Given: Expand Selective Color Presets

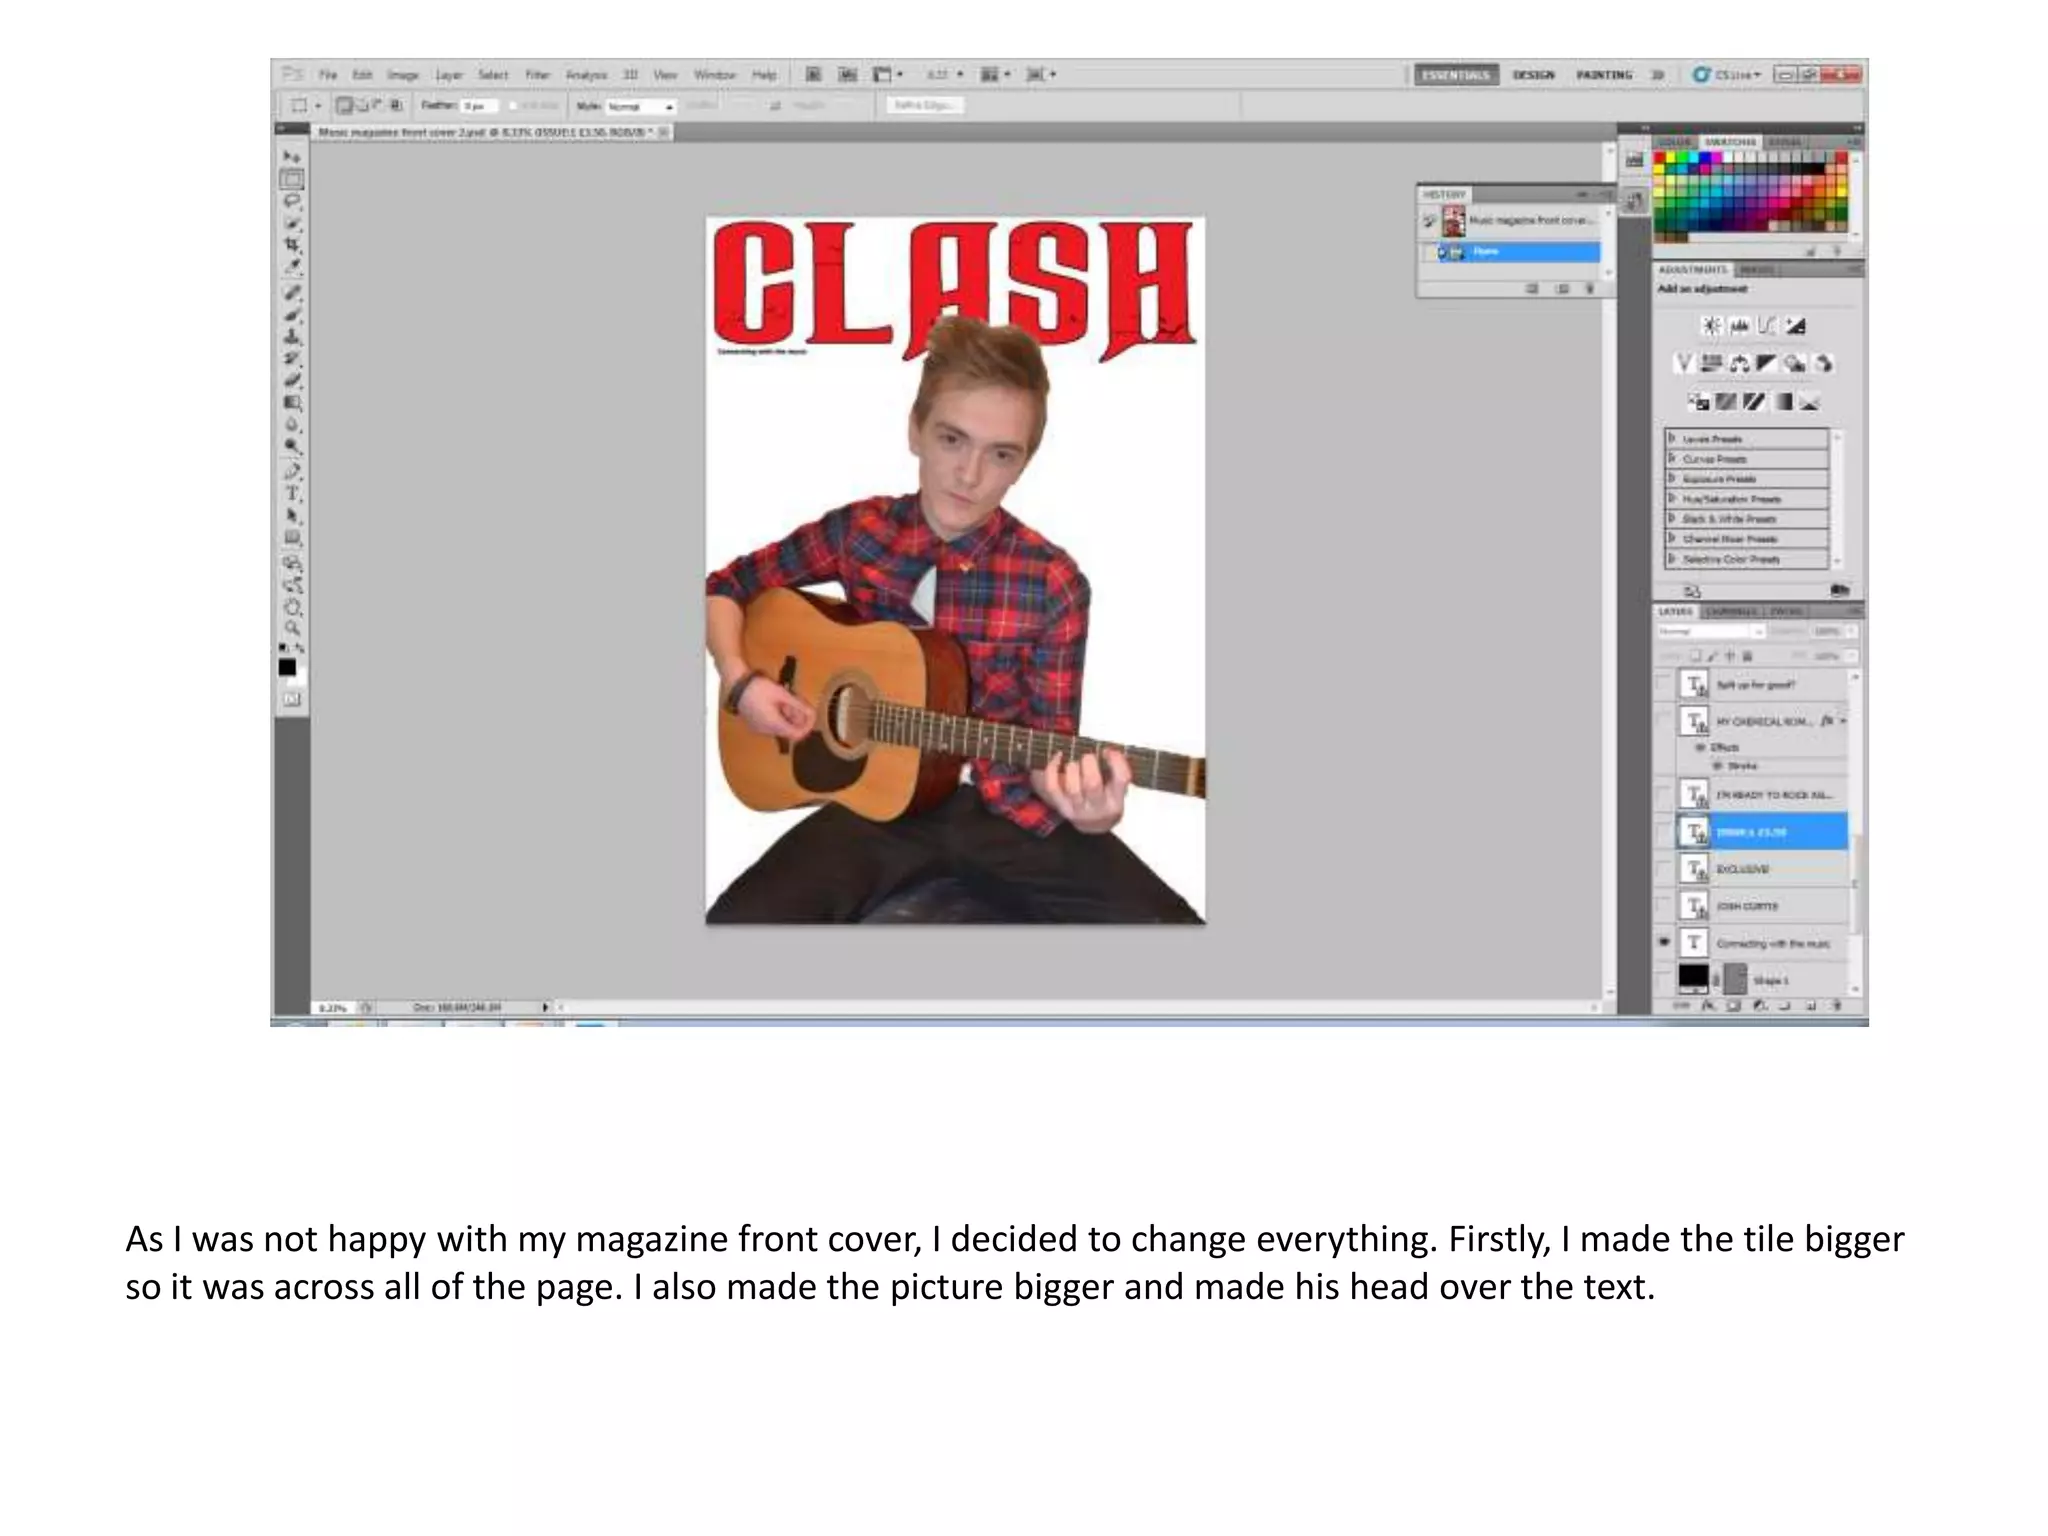Looking at the screenshot, I should (x=1671, y=559).
